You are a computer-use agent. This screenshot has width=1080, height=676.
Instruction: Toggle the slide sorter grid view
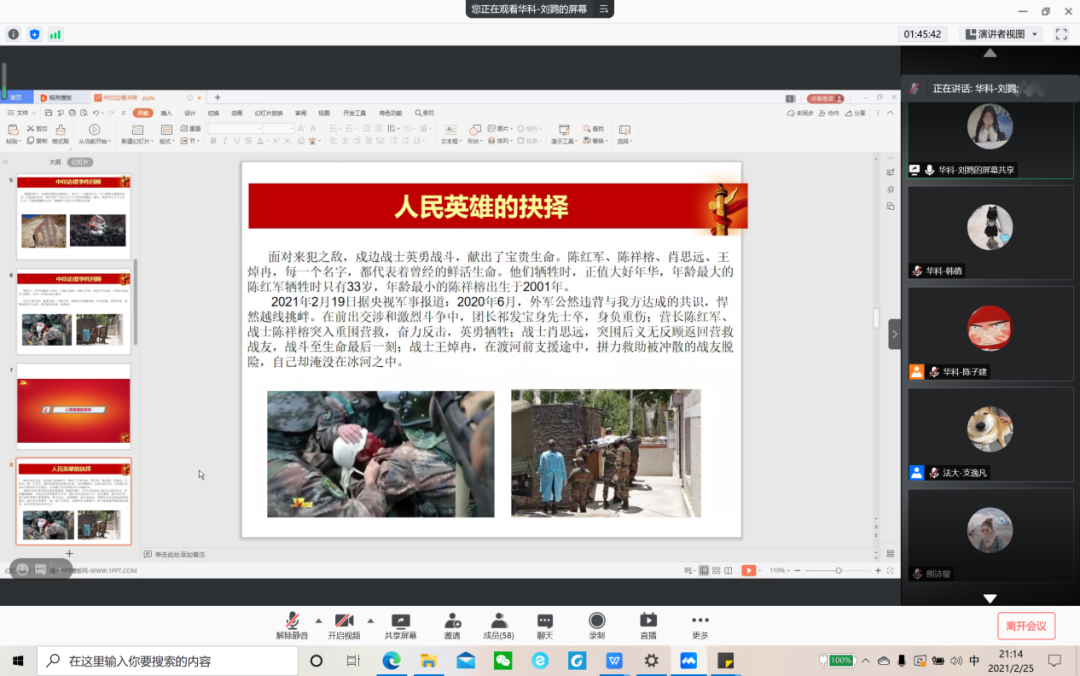(x=717, y=570)
